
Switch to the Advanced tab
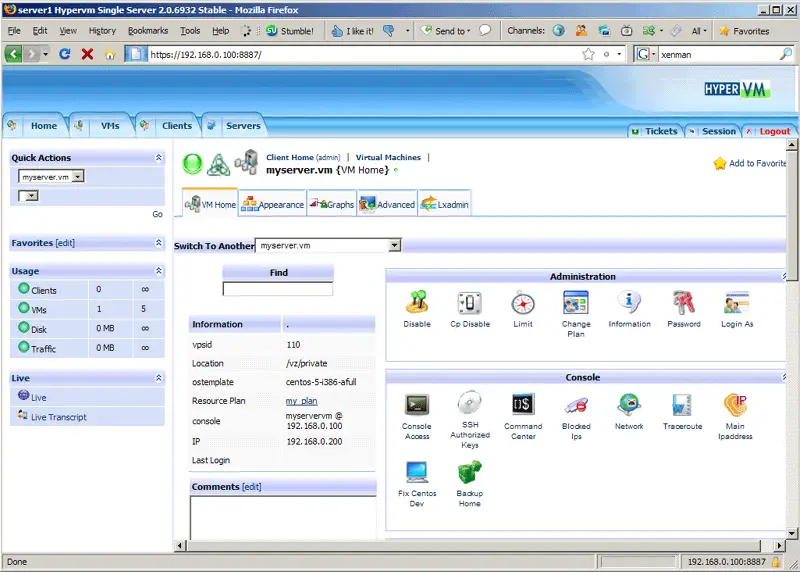(387, 204)
